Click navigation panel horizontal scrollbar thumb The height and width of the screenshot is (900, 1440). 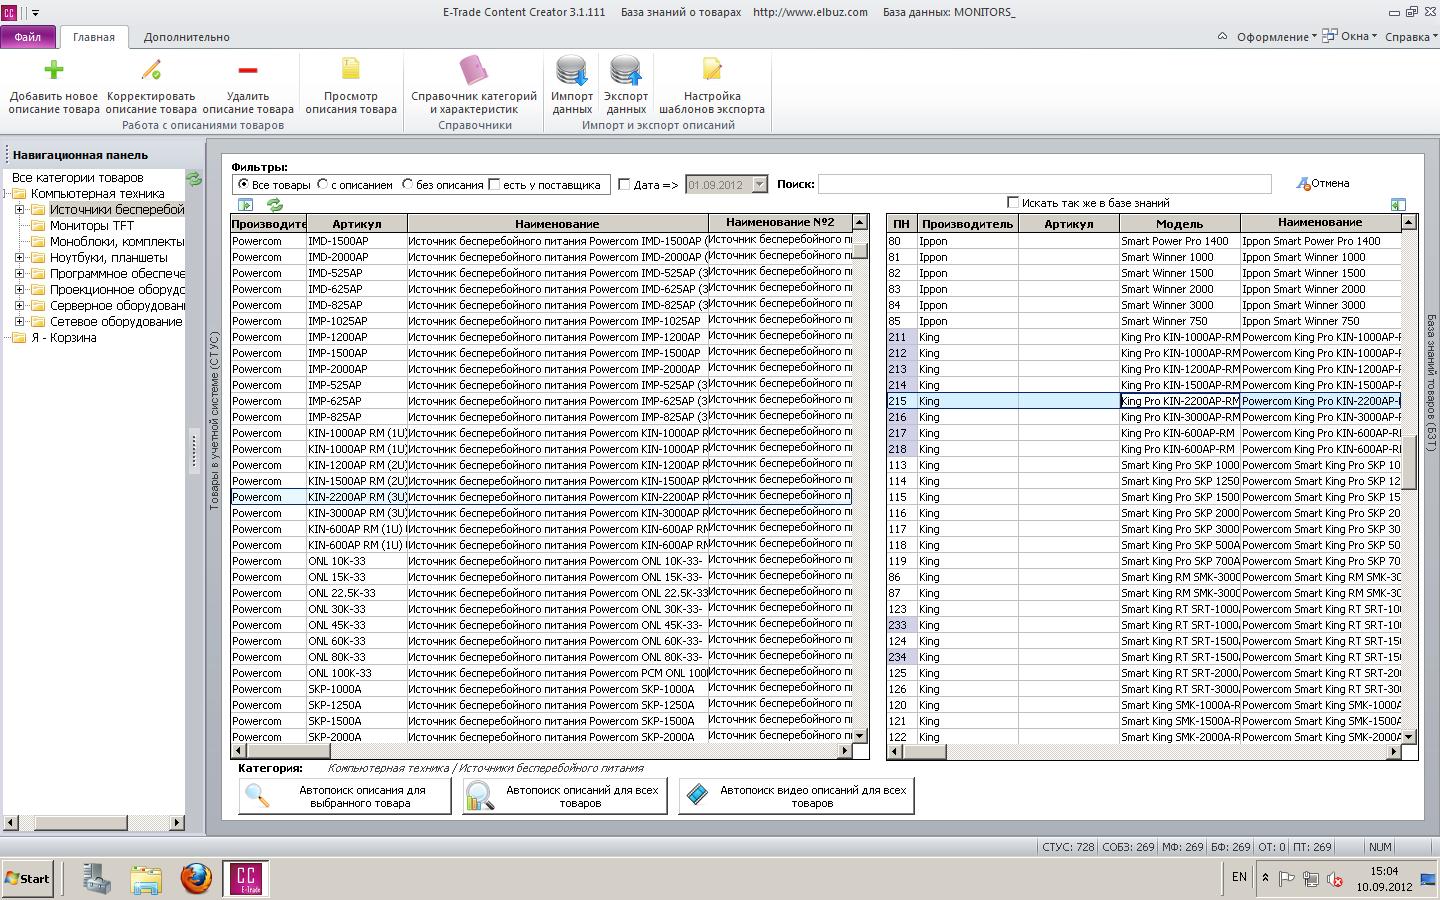(x=79, y=823)
